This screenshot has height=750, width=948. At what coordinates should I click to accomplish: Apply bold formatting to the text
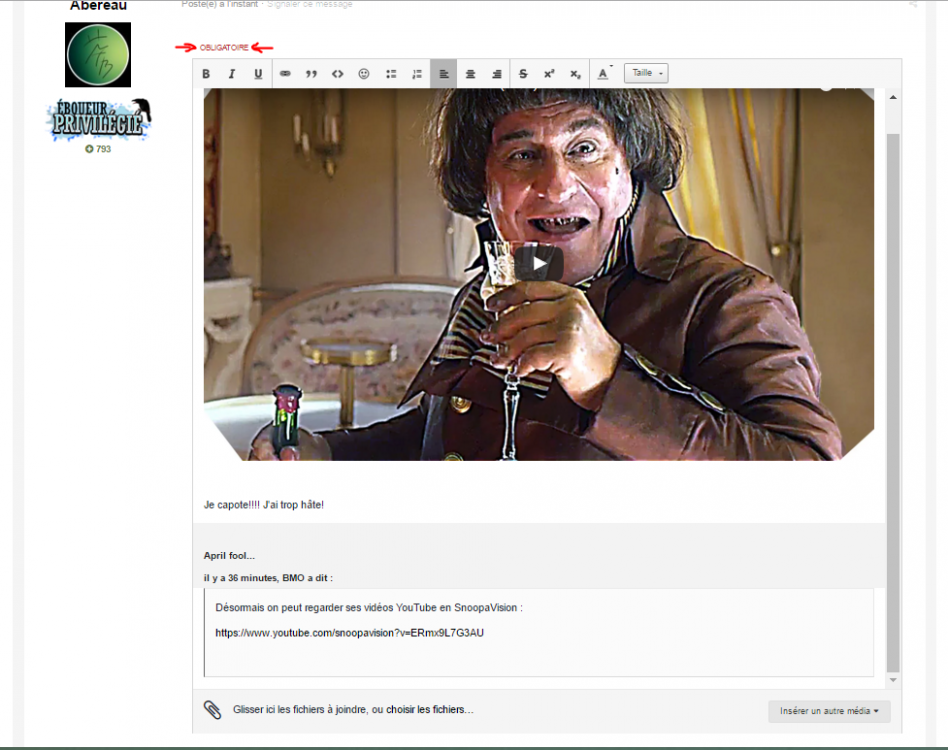pyautogui.click(x=206, y=73)
